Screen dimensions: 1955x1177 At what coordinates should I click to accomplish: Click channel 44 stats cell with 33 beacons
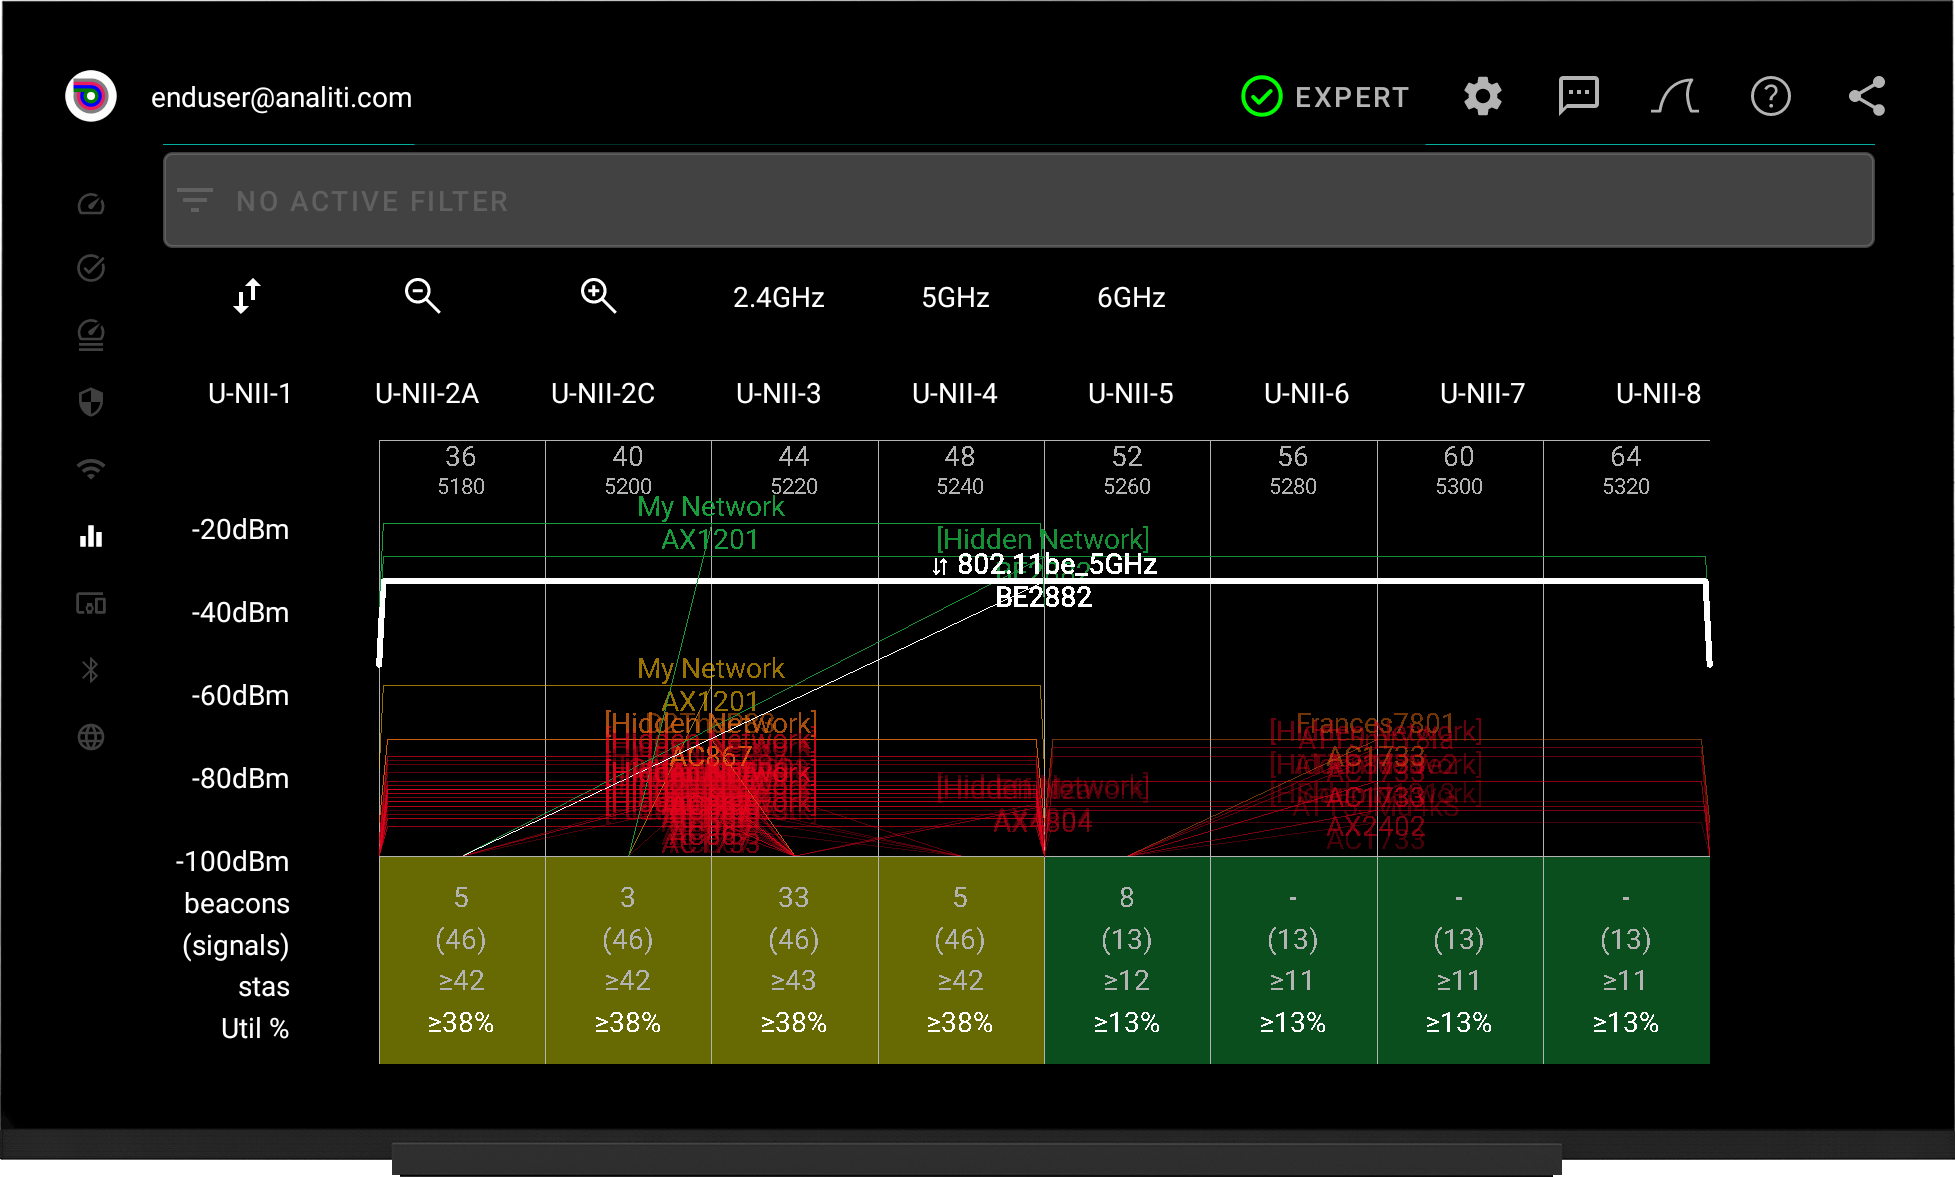(794, 960)
